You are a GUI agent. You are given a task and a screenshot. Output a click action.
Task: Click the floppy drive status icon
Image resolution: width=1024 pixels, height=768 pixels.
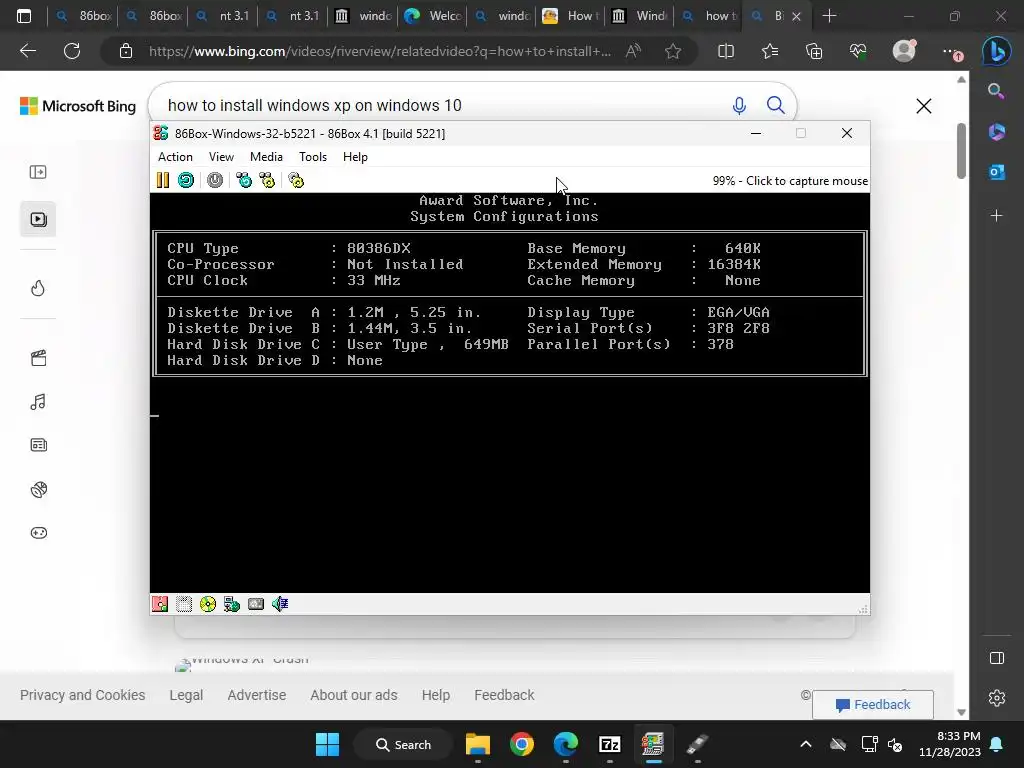point(160,604)
